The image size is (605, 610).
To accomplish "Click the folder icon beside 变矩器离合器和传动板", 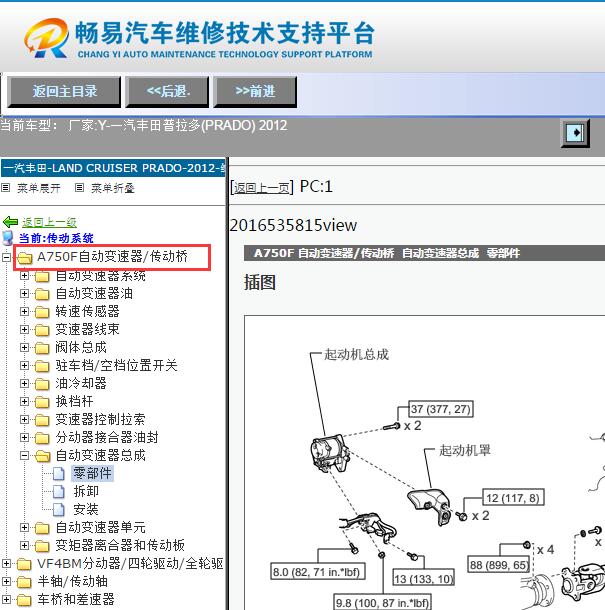I will click(x=42, y=546).
